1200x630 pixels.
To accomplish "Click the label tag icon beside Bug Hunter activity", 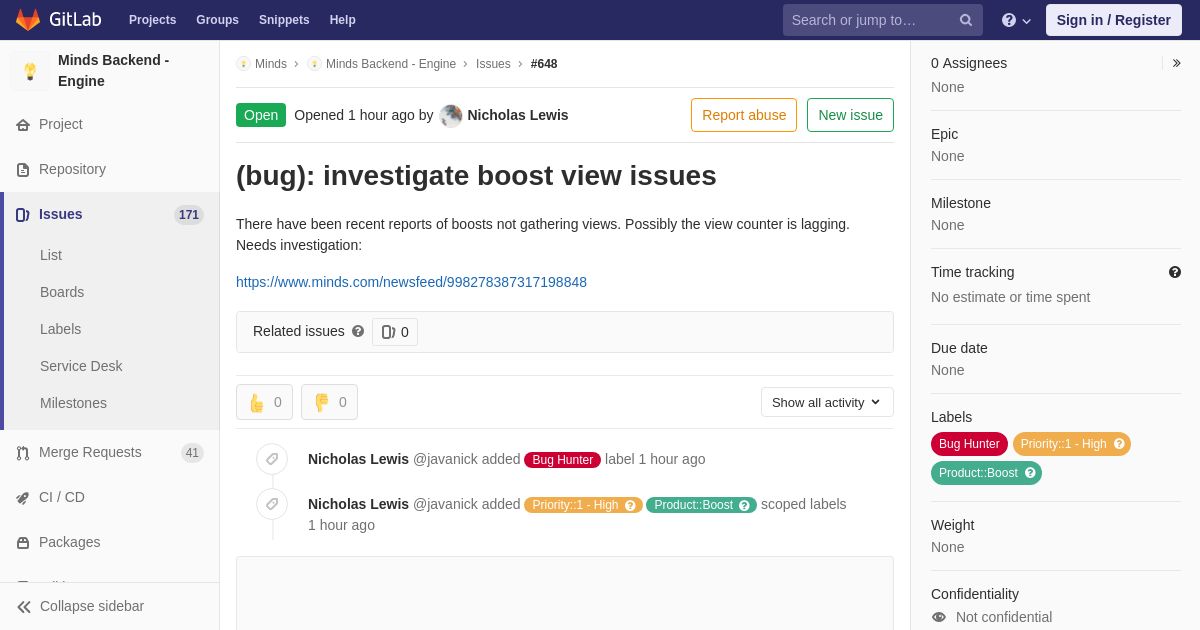I will pyautogui.click(x=272, y=459).
